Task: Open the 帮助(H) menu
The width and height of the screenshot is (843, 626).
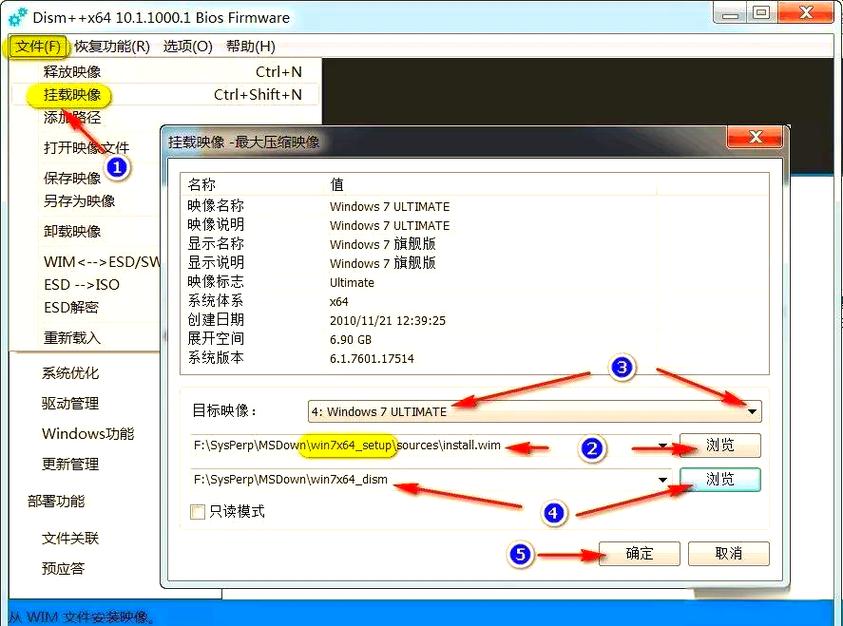Action: pyautogui.click(x=251, y=47)
